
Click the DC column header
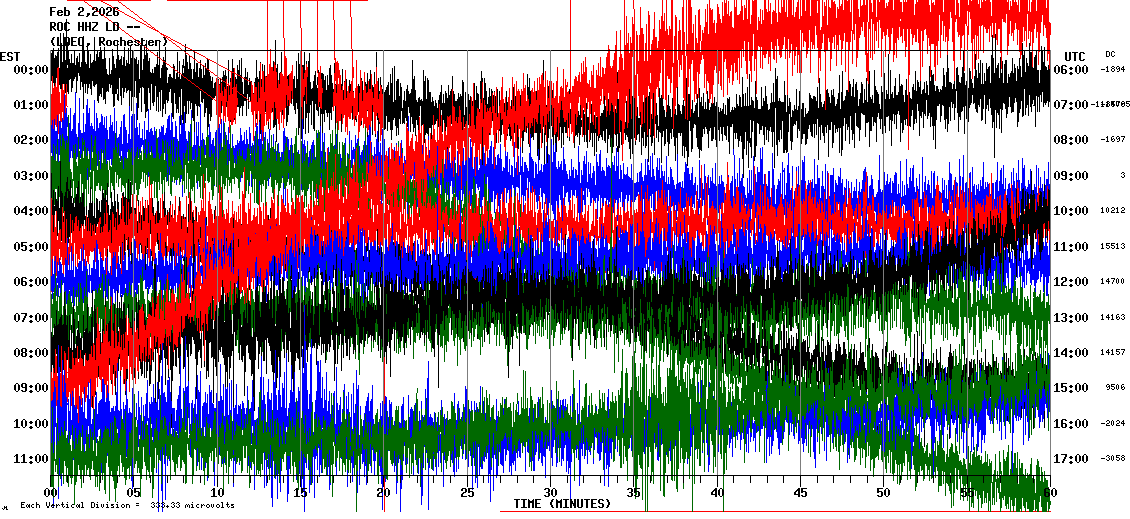1110,54
